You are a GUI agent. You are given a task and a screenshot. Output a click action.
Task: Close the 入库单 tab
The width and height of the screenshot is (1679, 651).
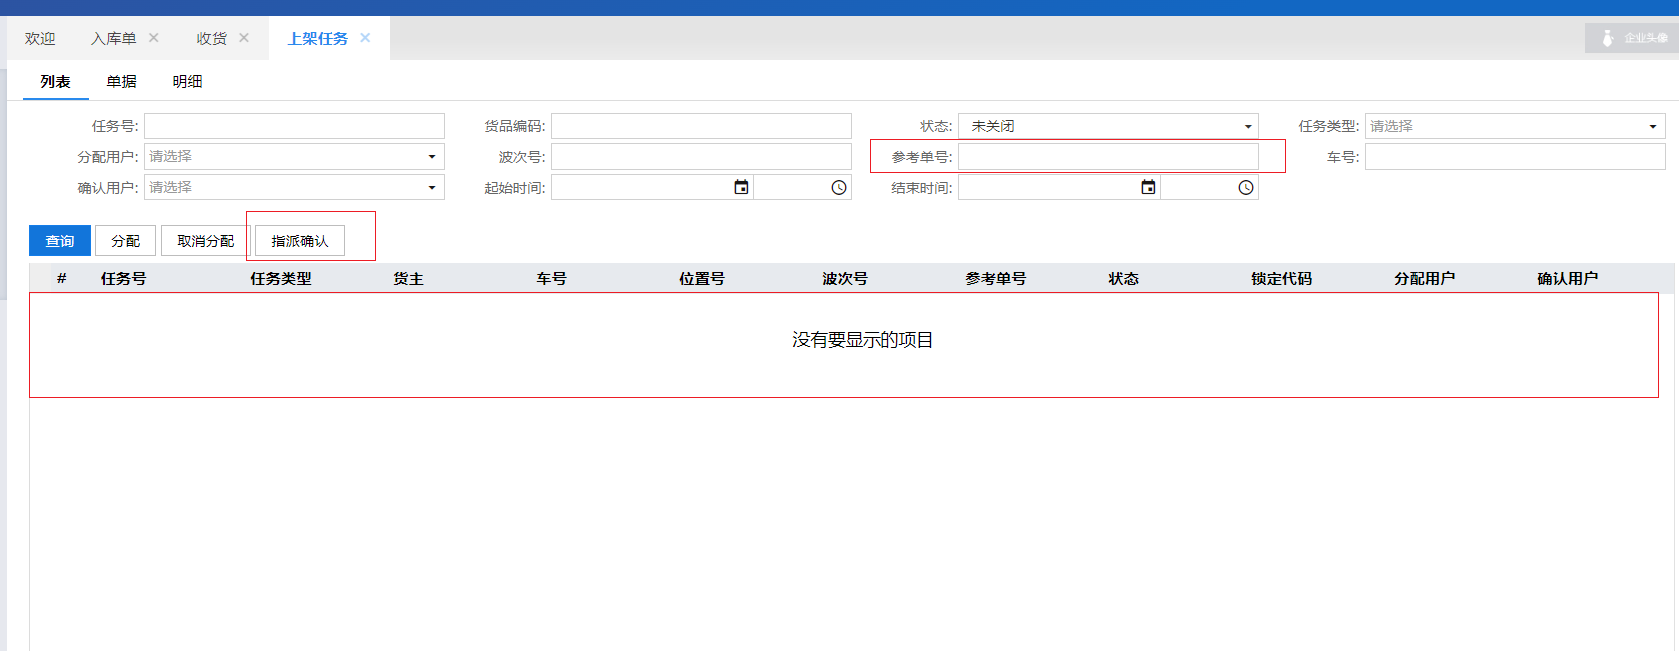(154, 38)
